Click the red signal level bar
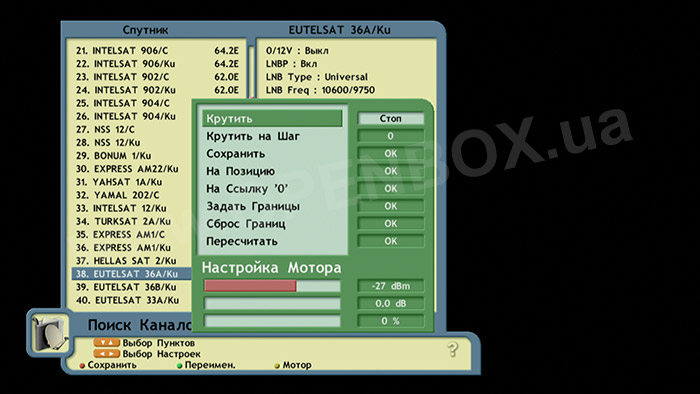 point(250,286)
